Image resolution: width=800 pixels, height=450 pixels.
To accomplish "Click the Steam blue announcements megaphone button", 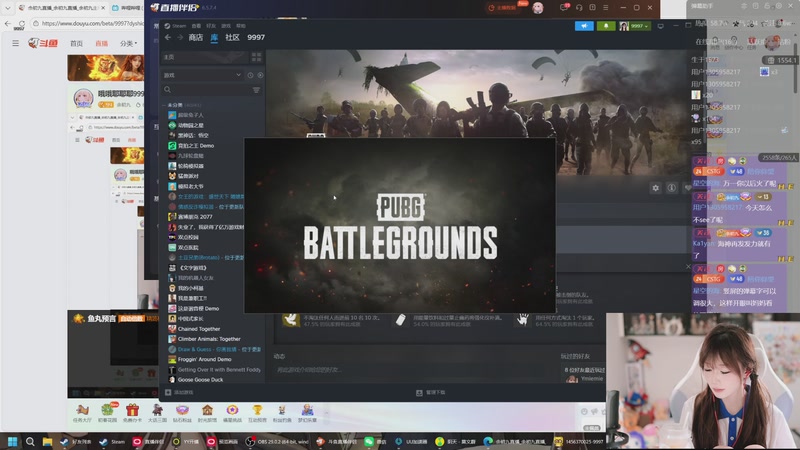I will click(584, 26).
